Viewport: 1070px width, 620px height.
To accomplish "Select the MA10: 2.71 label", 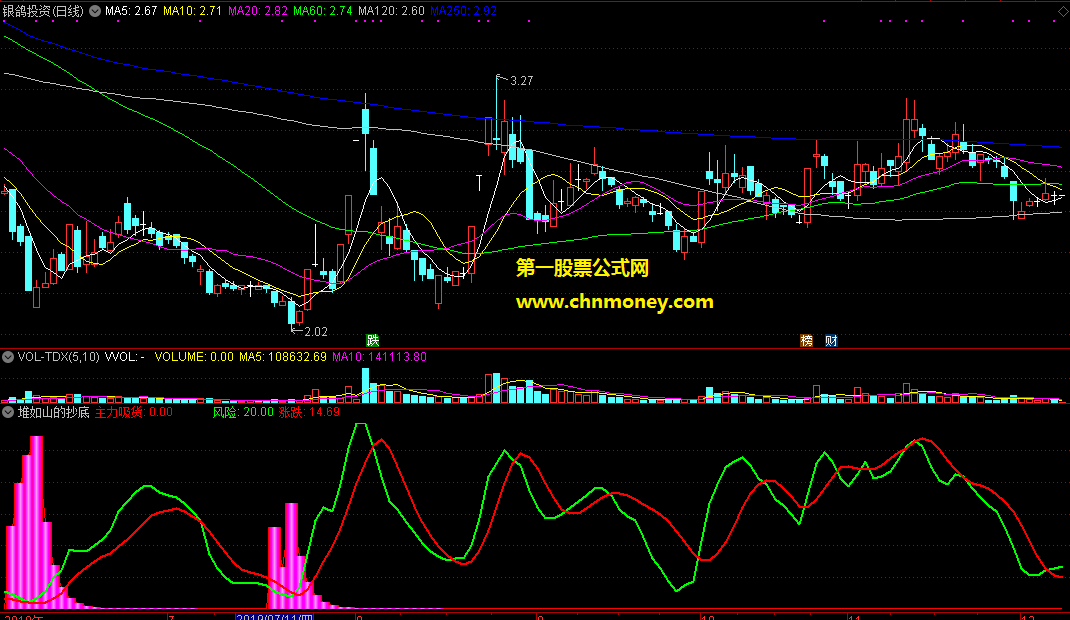I will pos(192,11).
